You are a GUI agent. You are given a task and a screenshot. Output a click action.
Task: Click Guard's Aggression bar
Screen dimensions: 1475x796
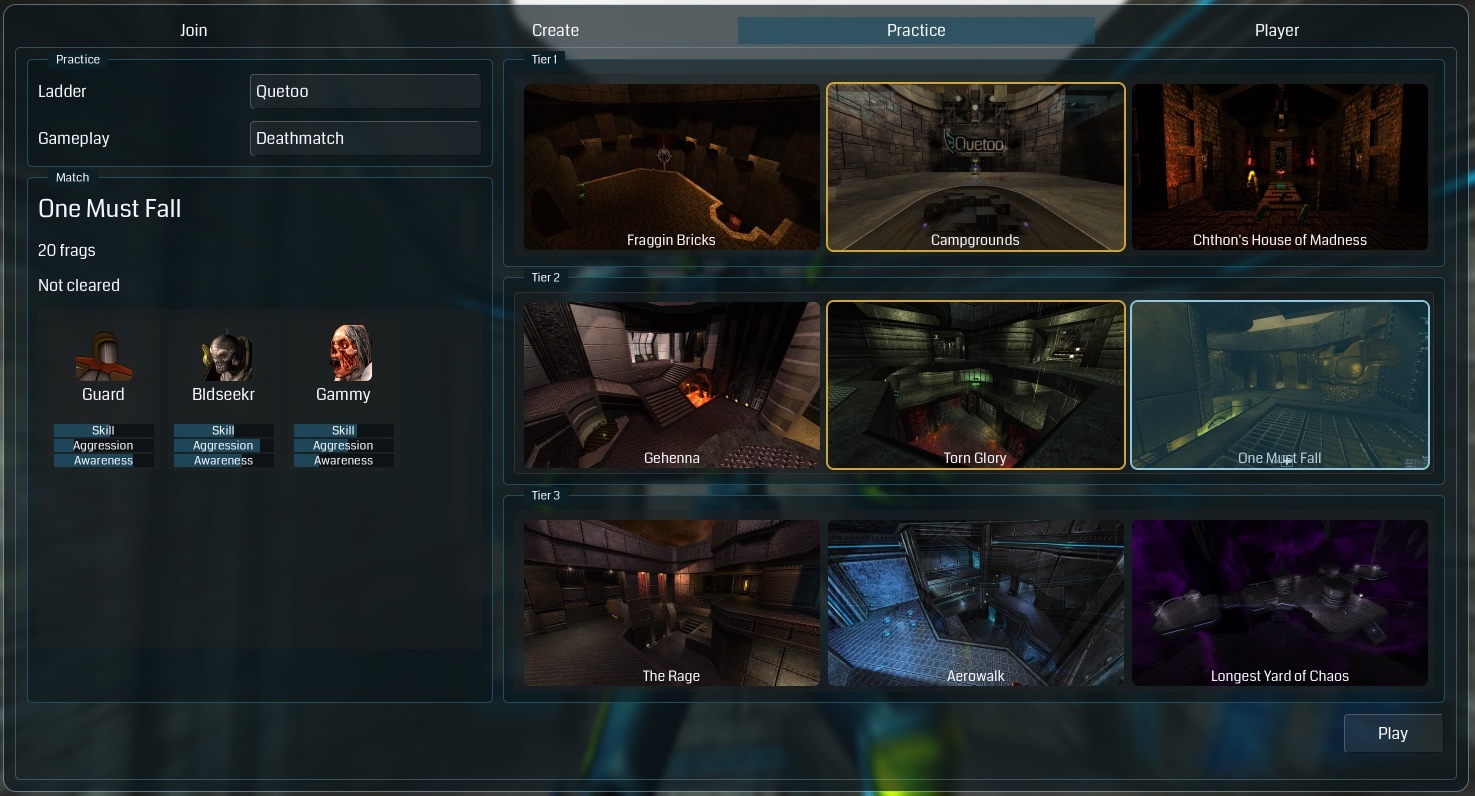(104, 445)
